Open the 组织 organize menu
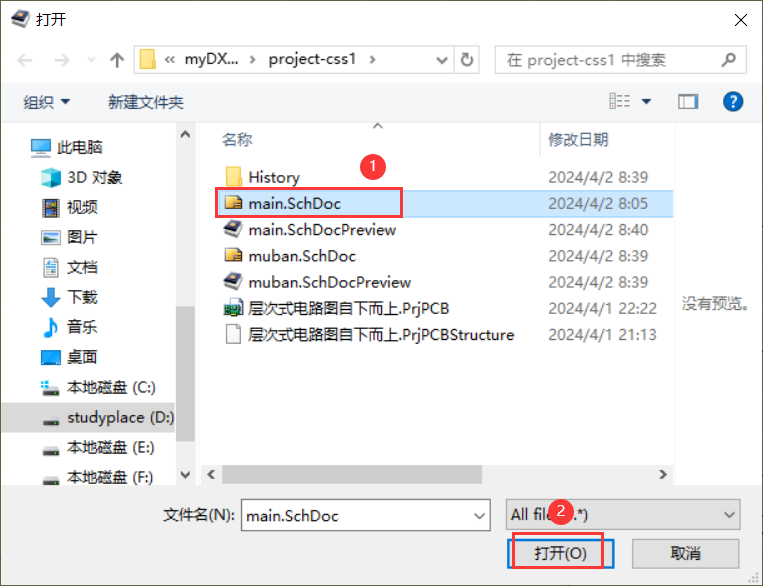Viewport: 763px width, 586px height. pos(46,102)
